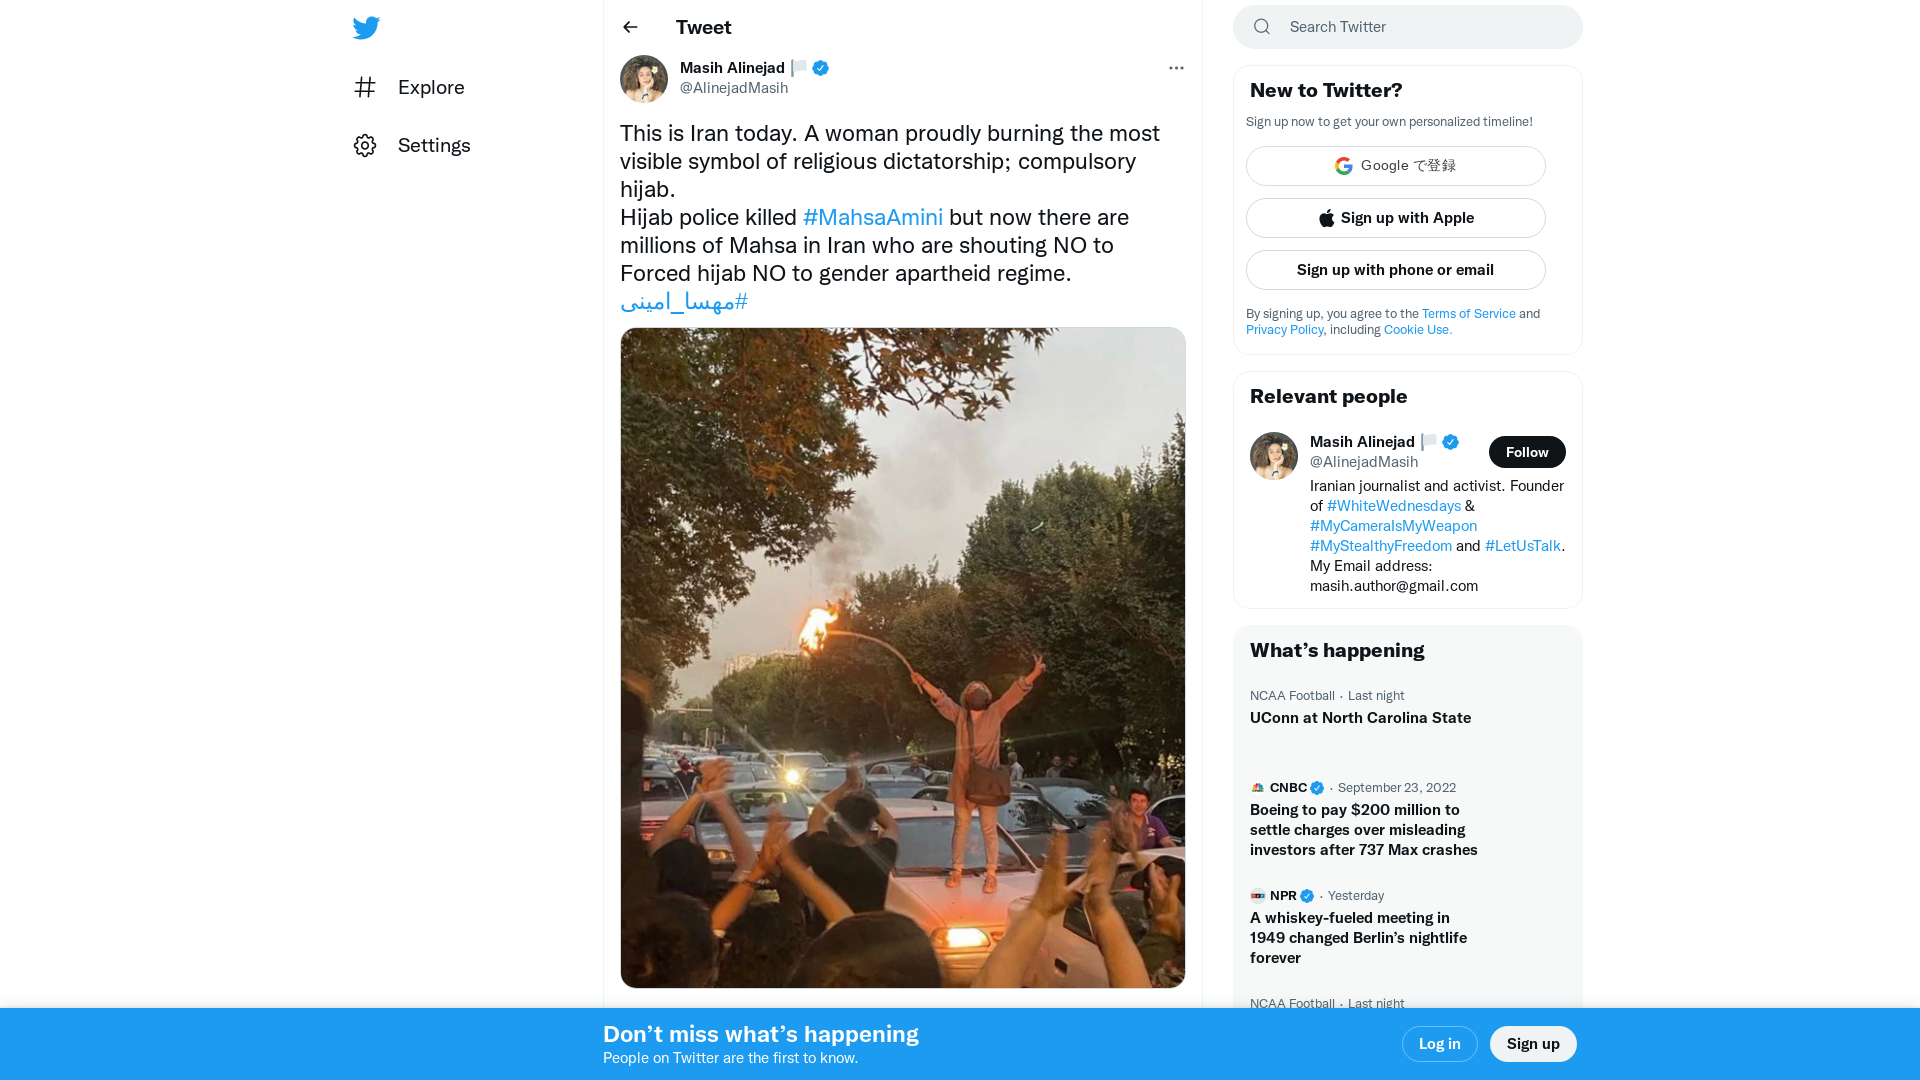Click the search magnifying glass icon
Image resolution: width=1920 pixels, height=1080 pixels.
1262,27
